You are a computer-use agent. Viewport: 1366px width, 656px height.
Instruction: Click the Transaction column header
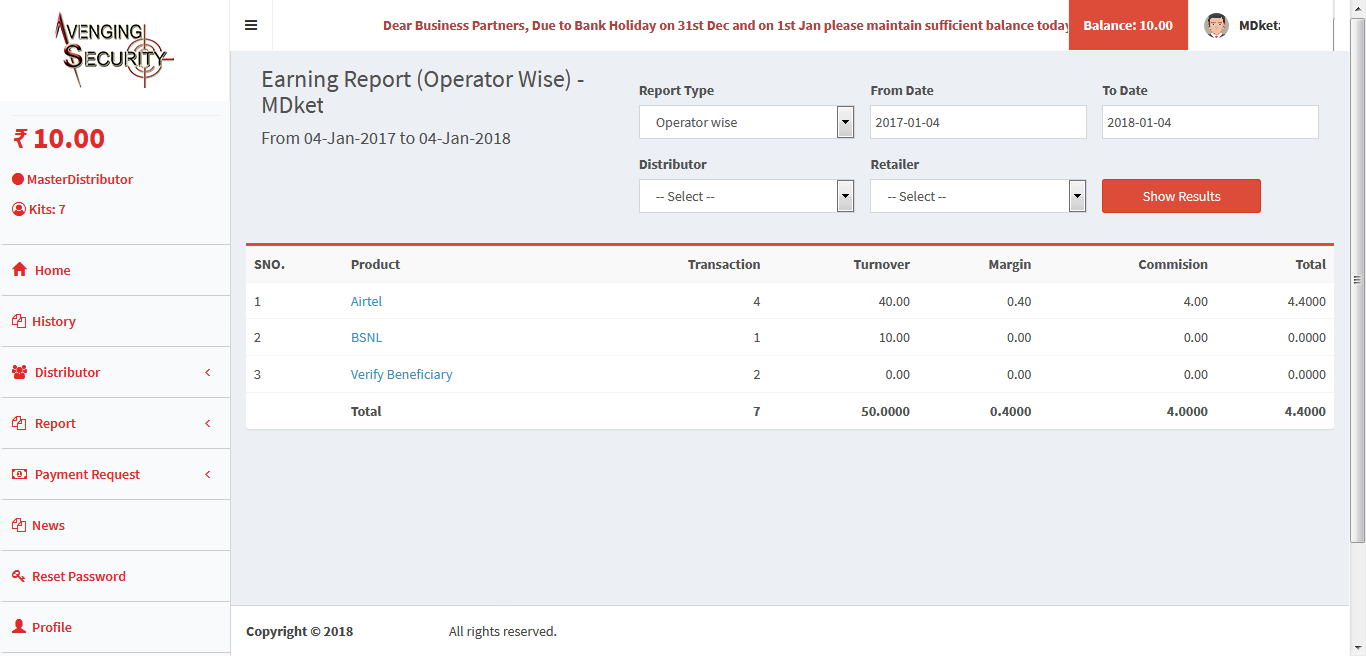click(724, 264)
